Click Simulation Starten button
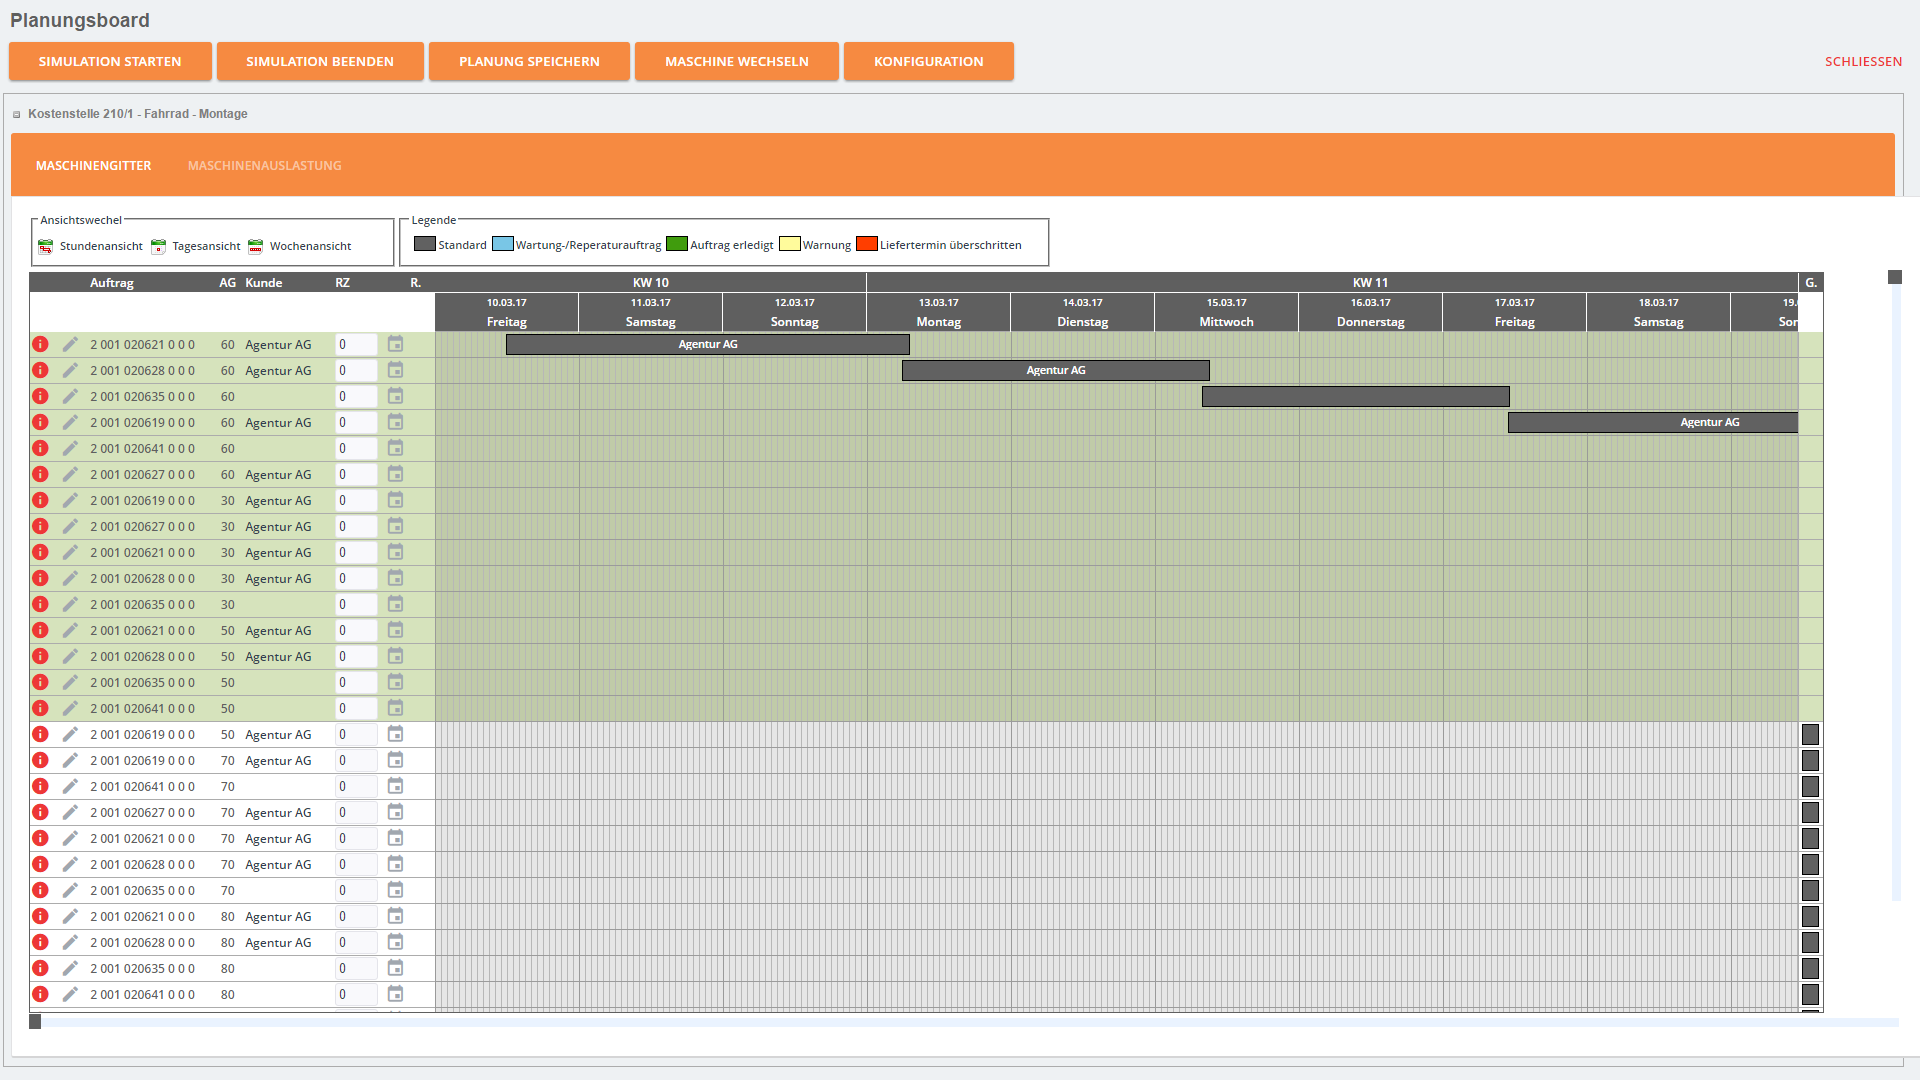The width and height of the screenshot is (1920, 1080). click(110, 61)
